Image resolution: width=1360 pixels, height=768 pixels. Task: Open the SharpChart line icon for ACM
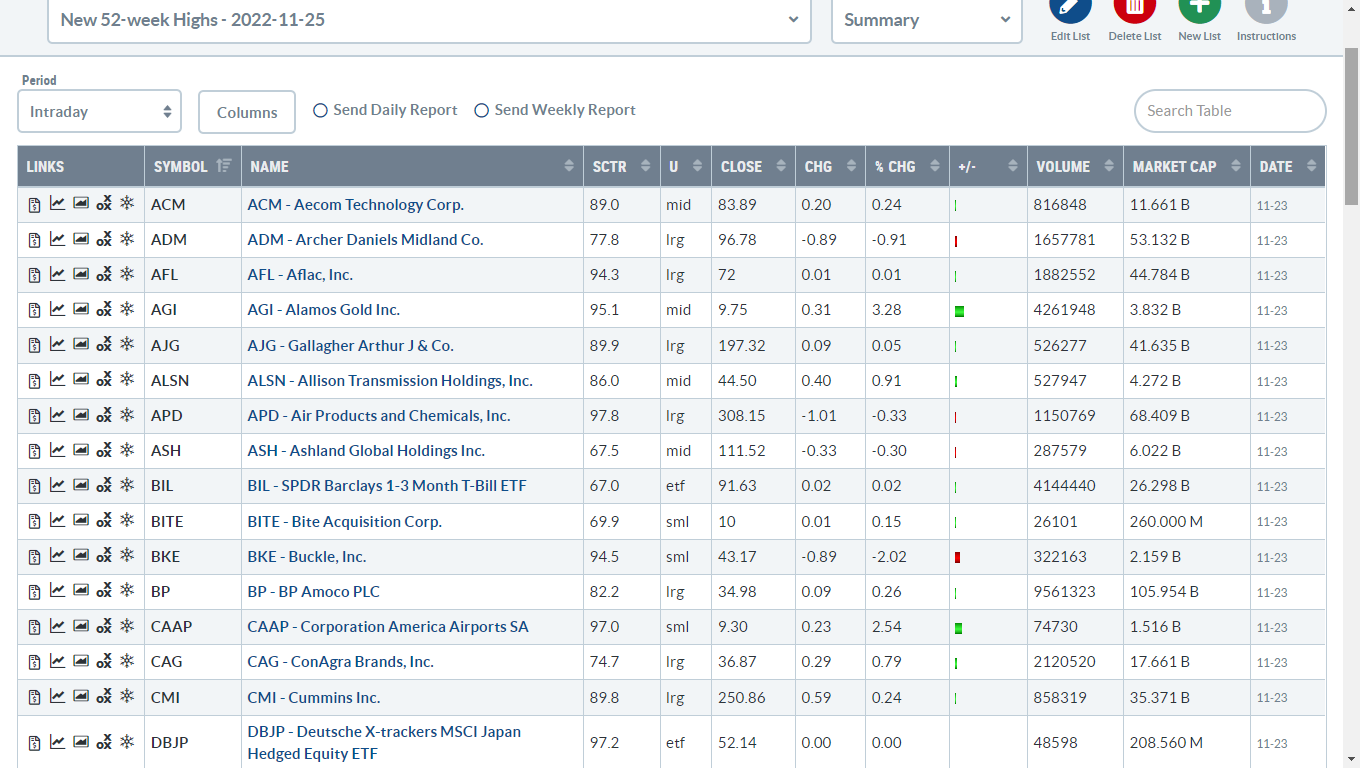pyautogui.click(x=57, y=204)
